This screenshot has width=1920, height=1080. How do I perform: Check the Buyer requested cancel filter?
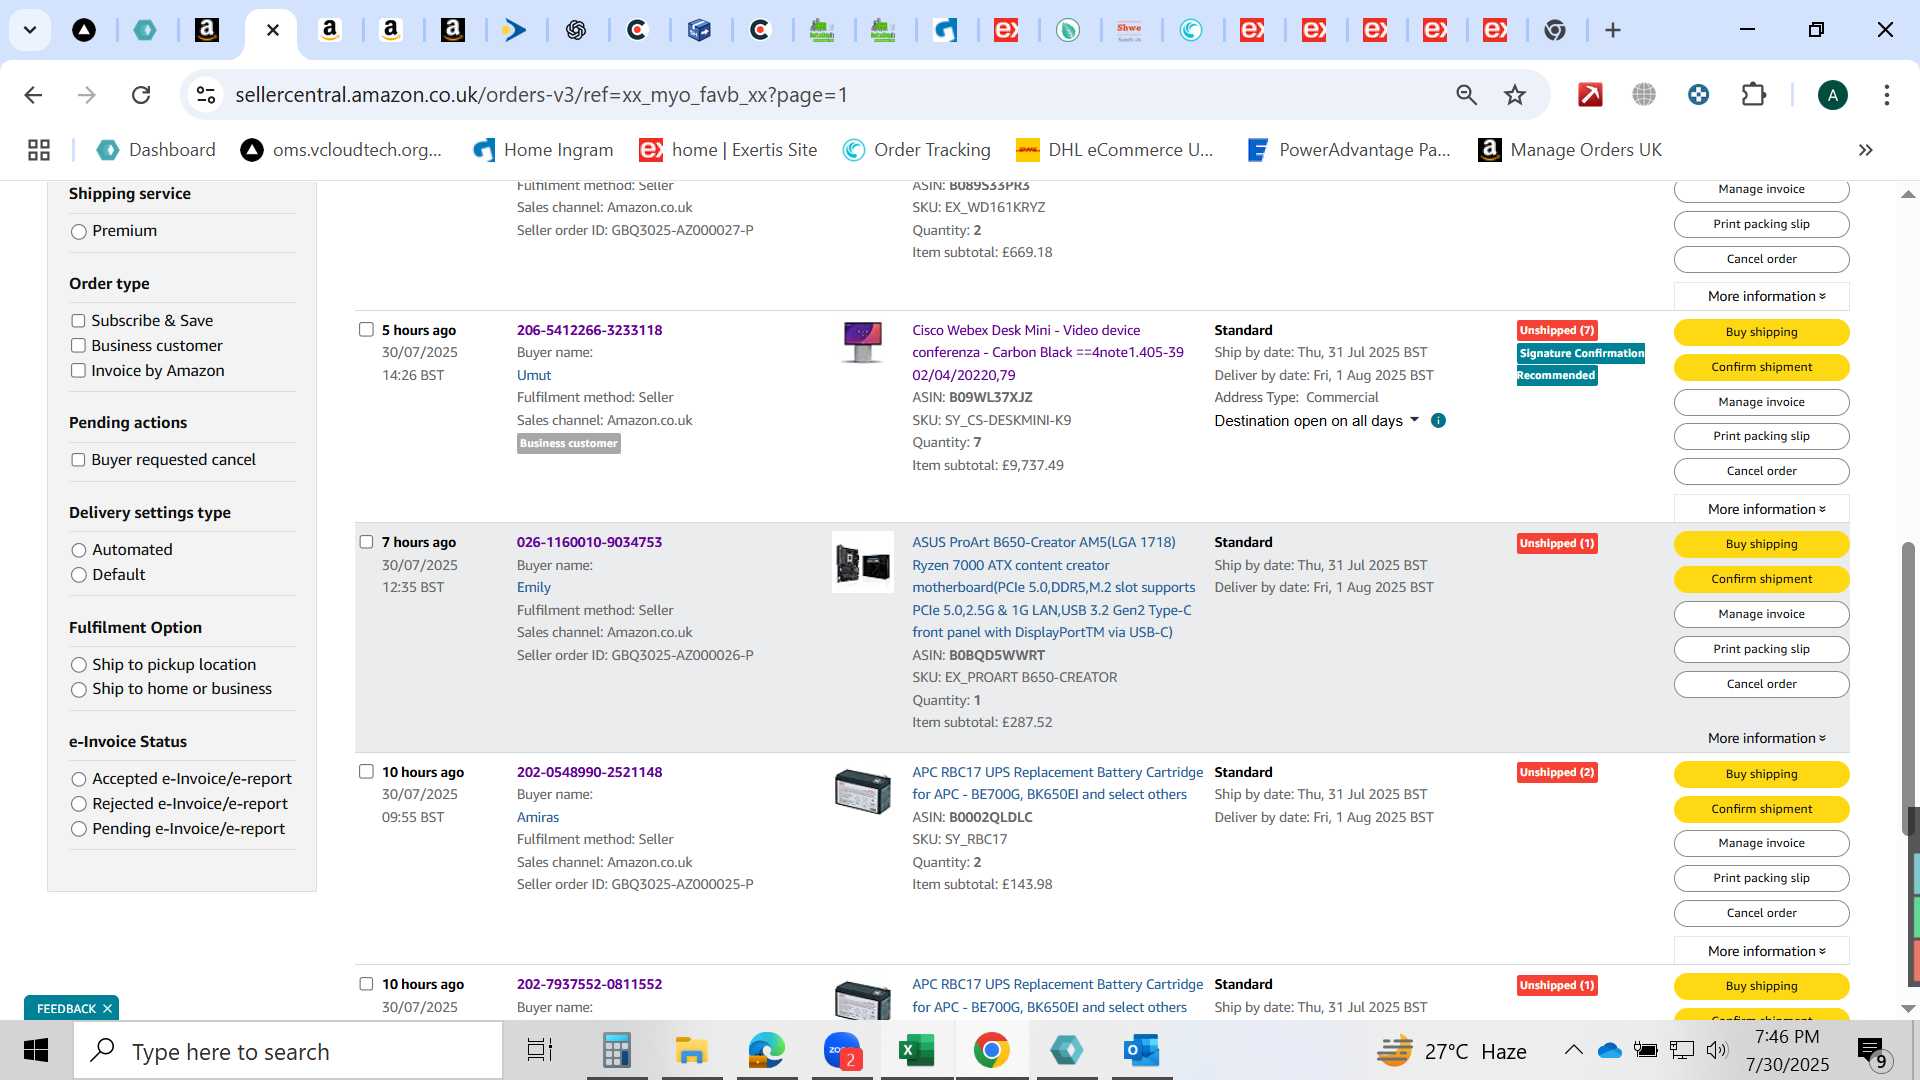click(78, 460)
